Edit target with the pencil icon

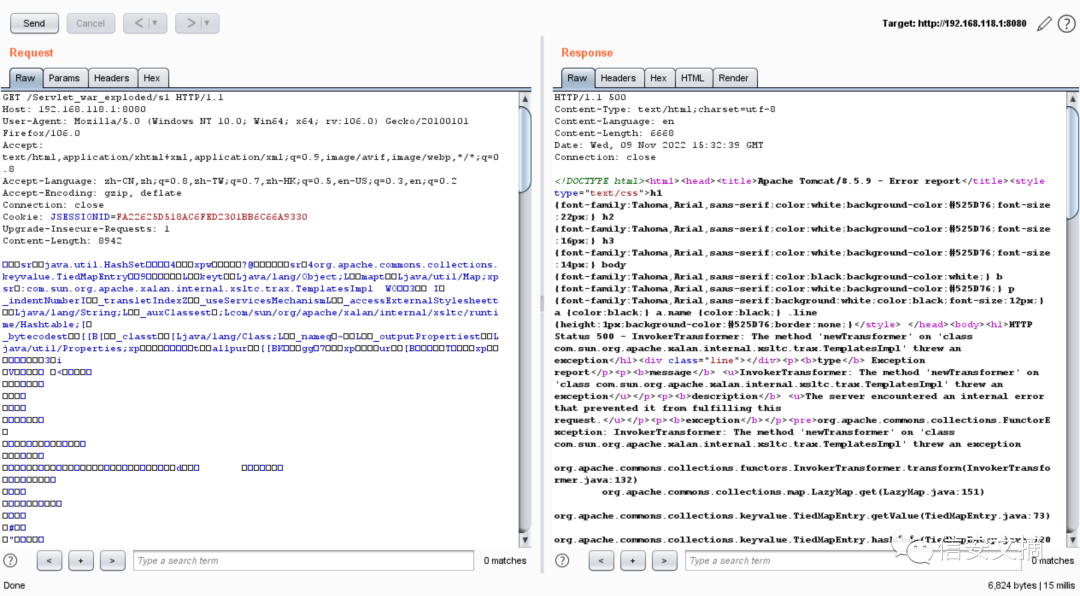(1044, 23)
